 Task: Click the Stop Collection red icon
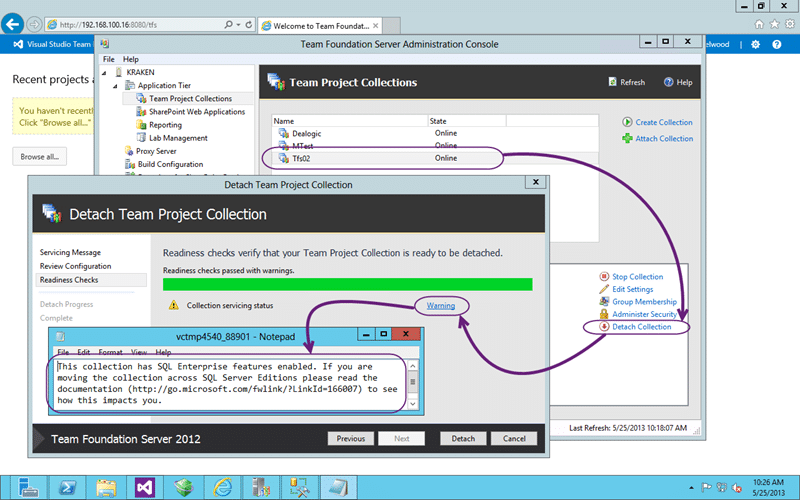coord(604,277)
